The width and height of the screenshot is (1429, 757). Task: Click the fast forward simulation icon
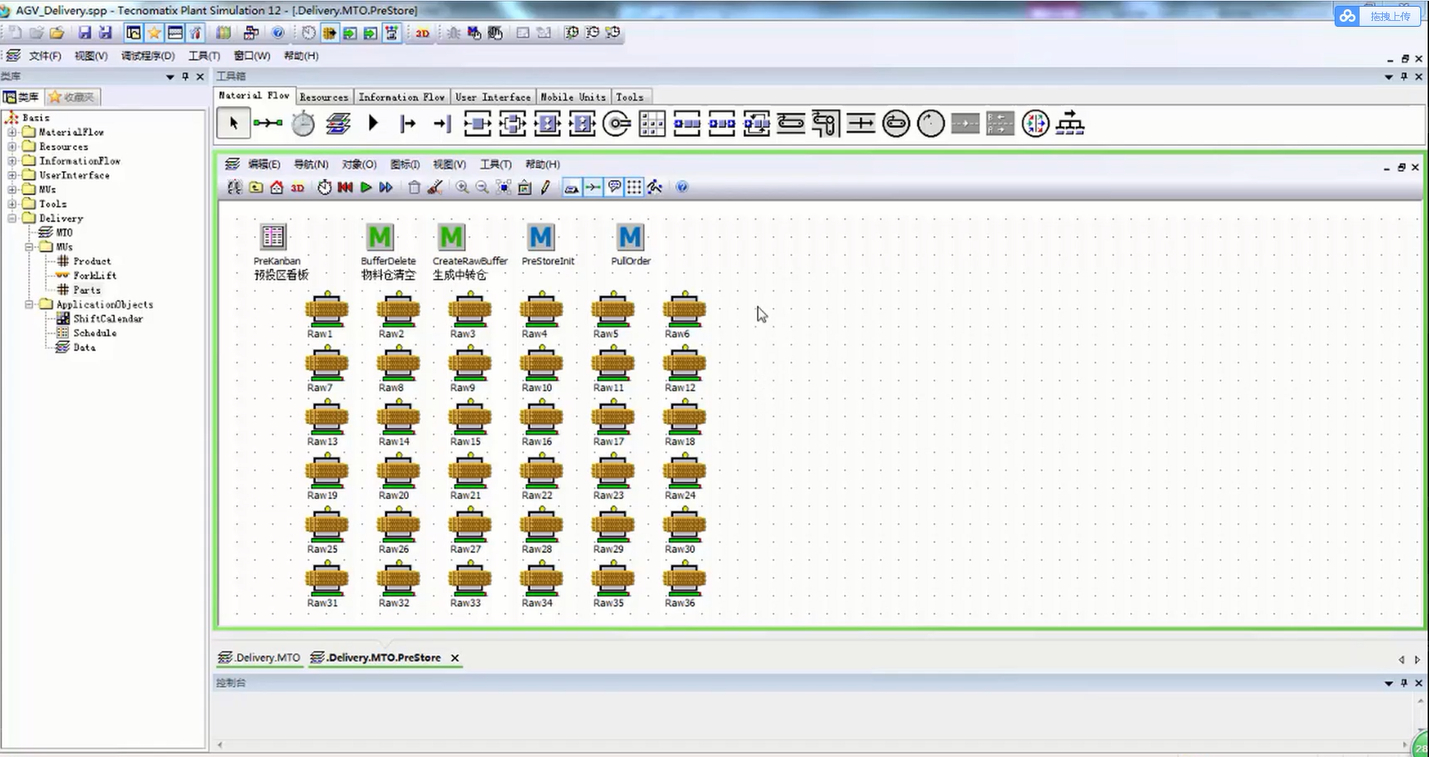[x=386, y=187]
